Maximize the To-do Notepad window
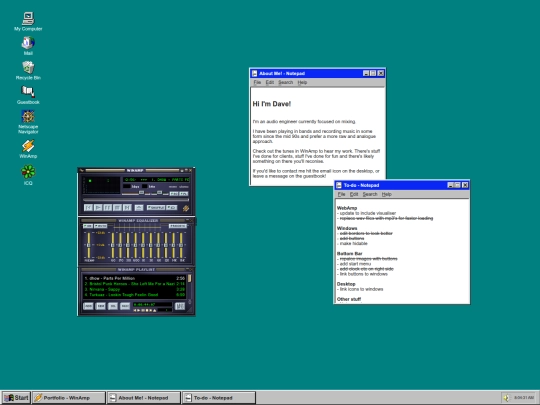The width and height of the screenshot is (540, 405). coord(457,185)
